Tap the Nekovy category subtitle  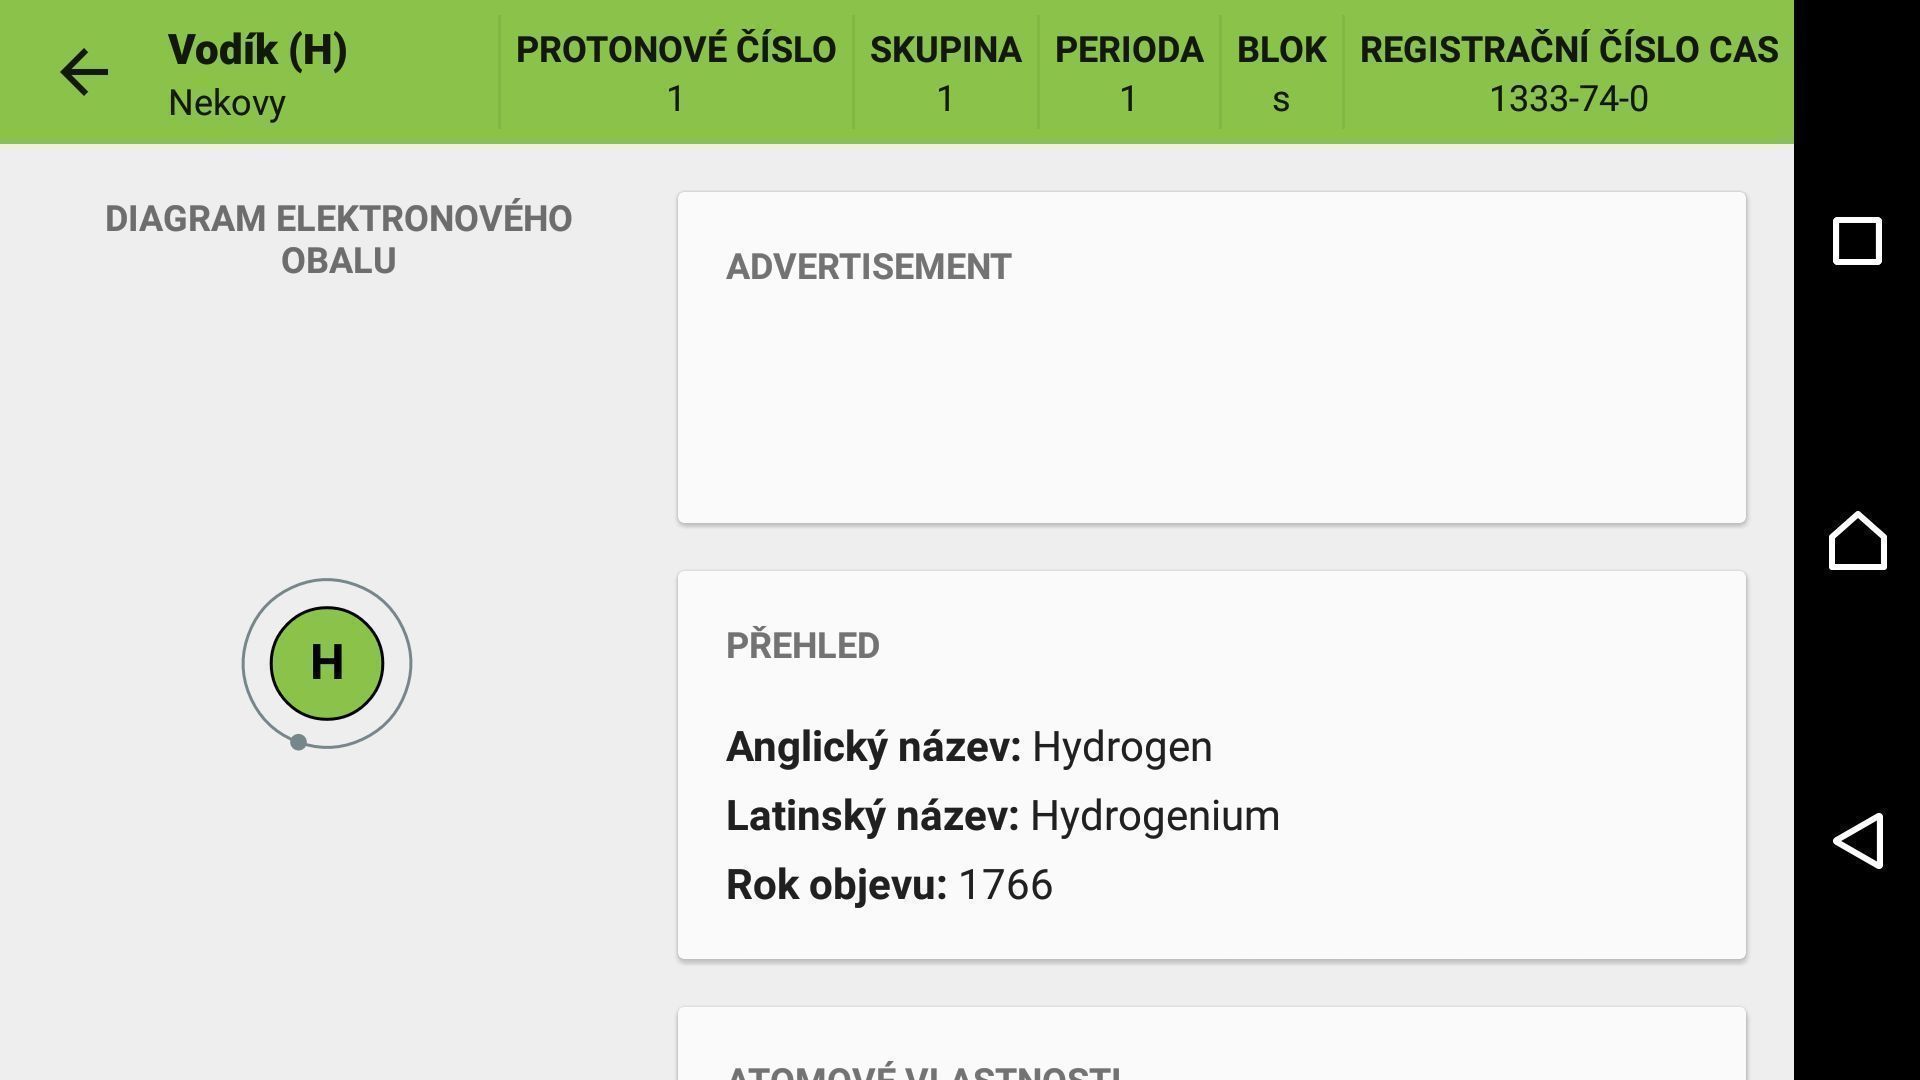tap(227, 103)
